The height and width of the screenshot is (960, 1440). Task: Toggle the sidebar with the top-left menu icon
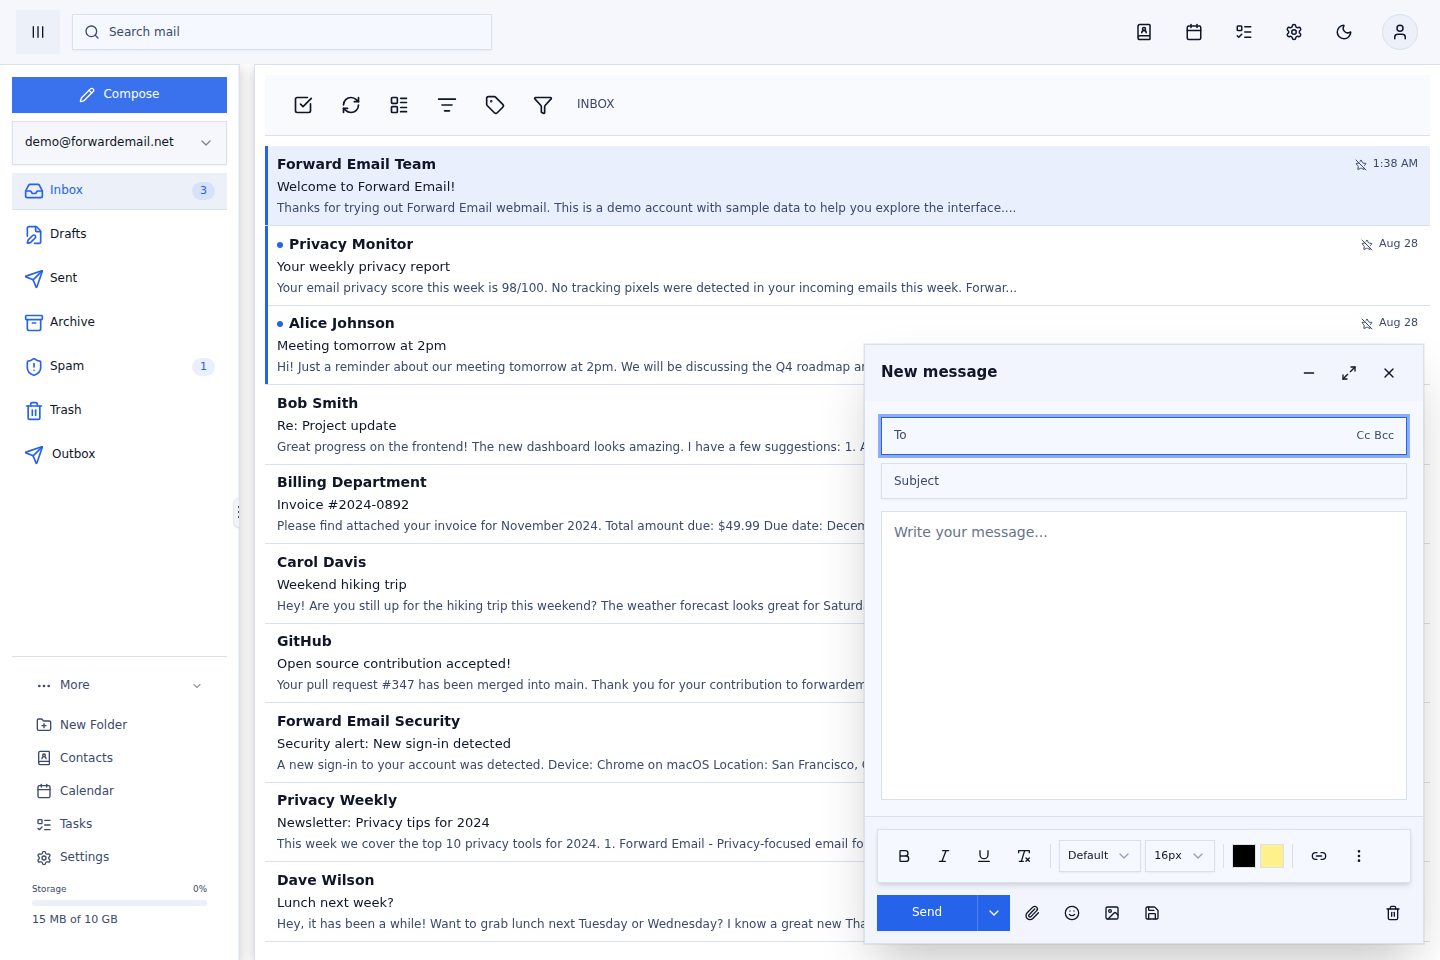pyautogui.click(x=38, y=32)
